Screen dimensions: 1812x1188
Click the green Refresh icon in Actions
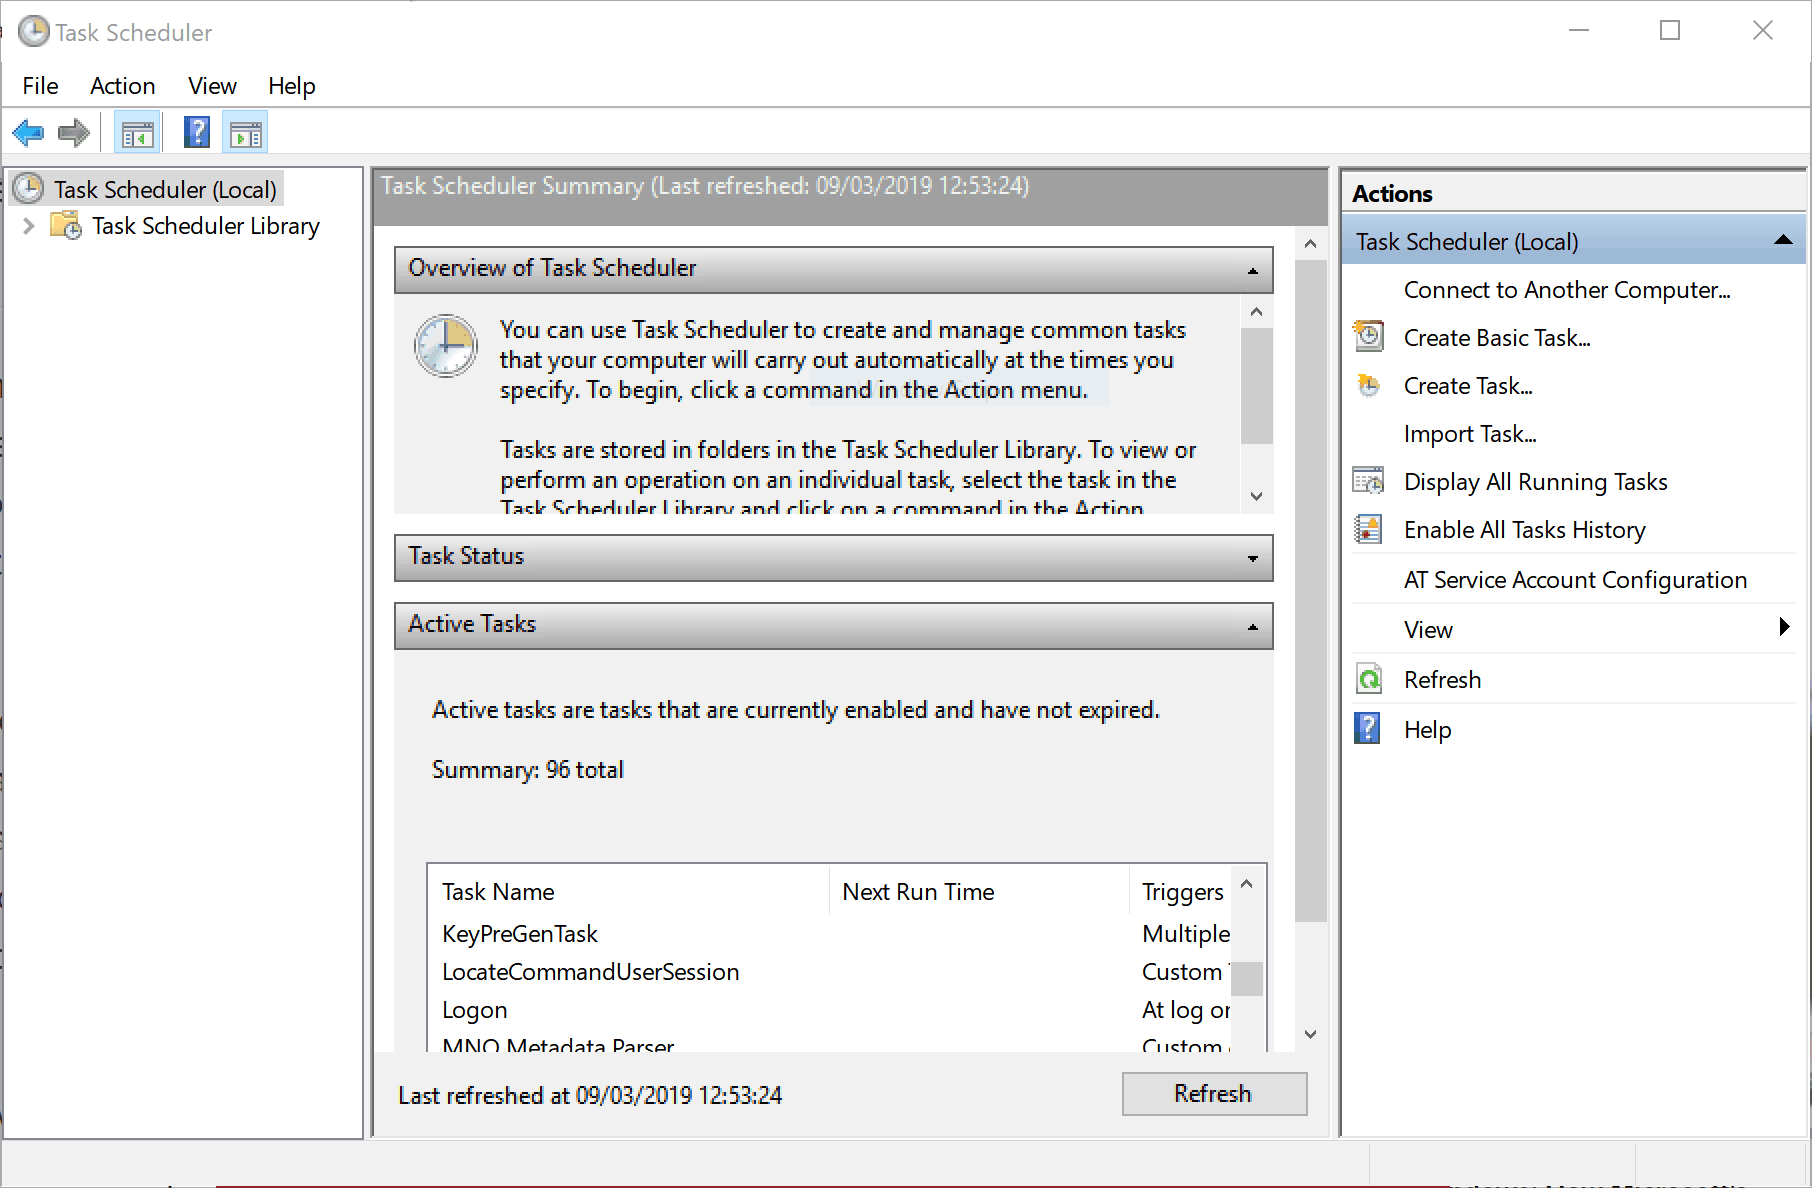(1369, 679)
